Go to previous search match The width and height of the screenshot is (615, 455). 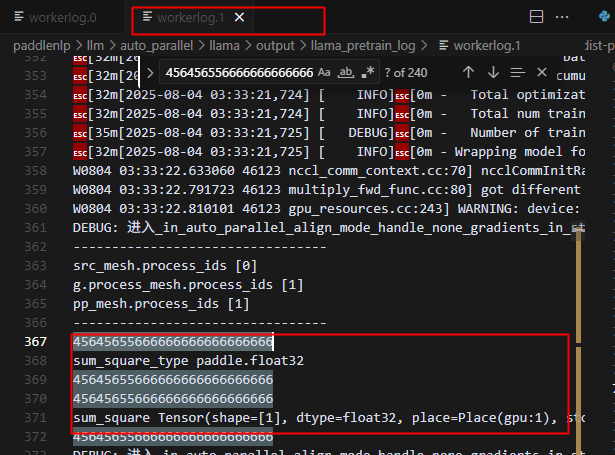tap(468, 72)
